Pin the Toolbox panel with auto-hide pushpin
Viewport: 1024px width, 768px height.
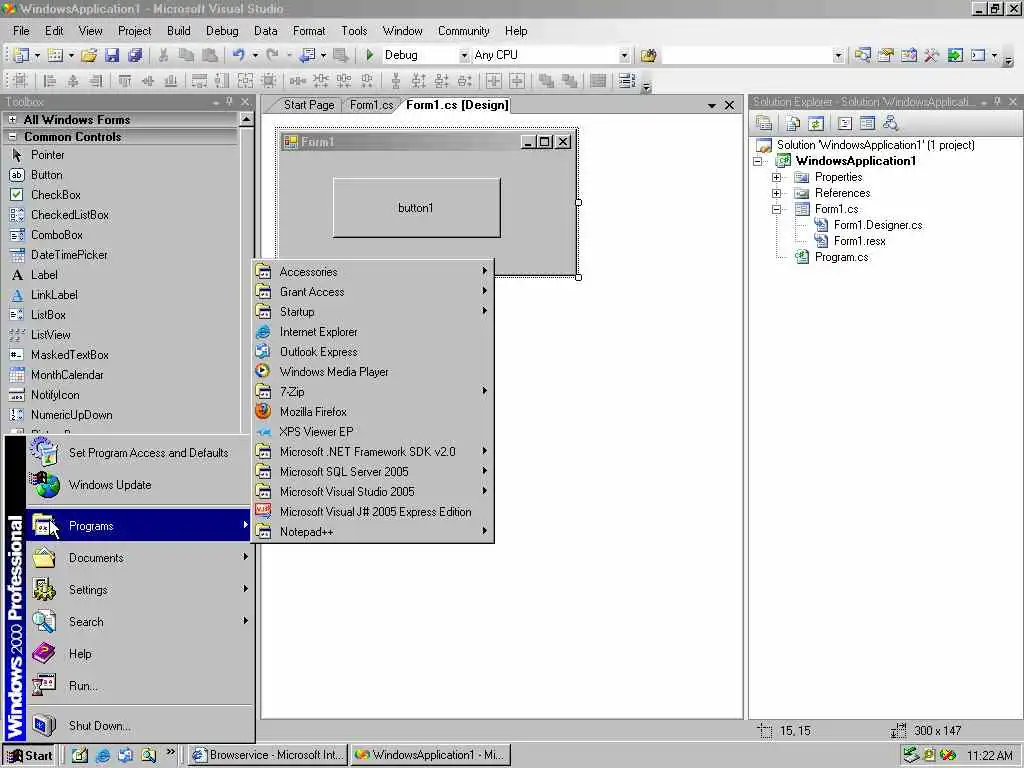click(229, 102)
